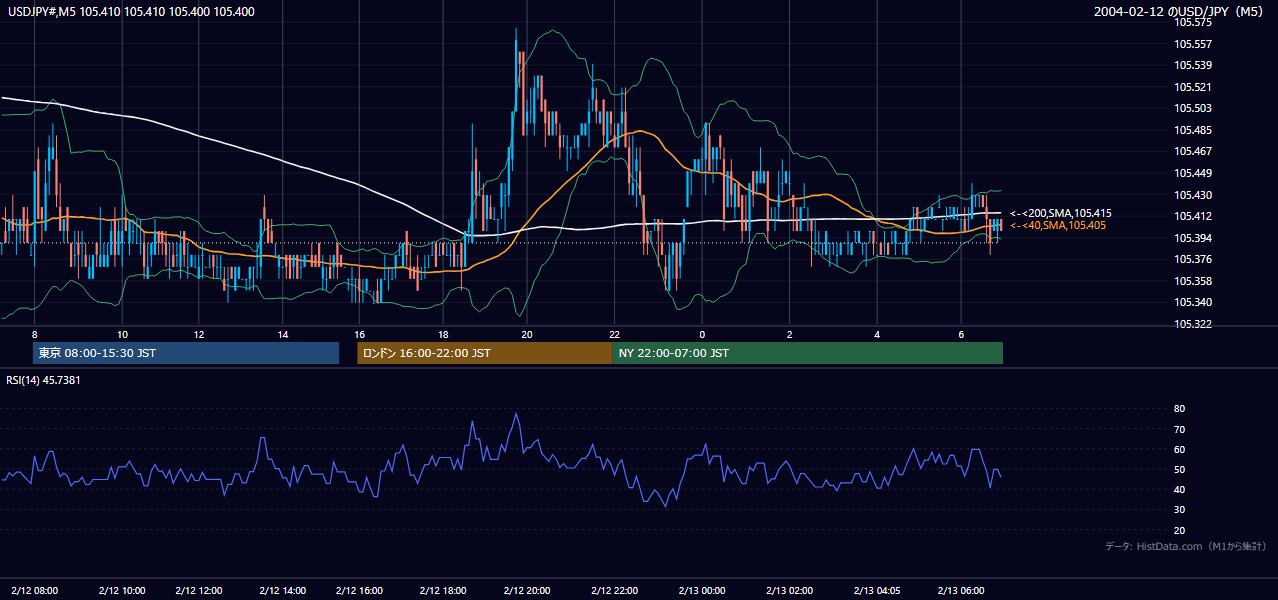Click the bottom date label 2/13 04:05

tap(877, 590)
